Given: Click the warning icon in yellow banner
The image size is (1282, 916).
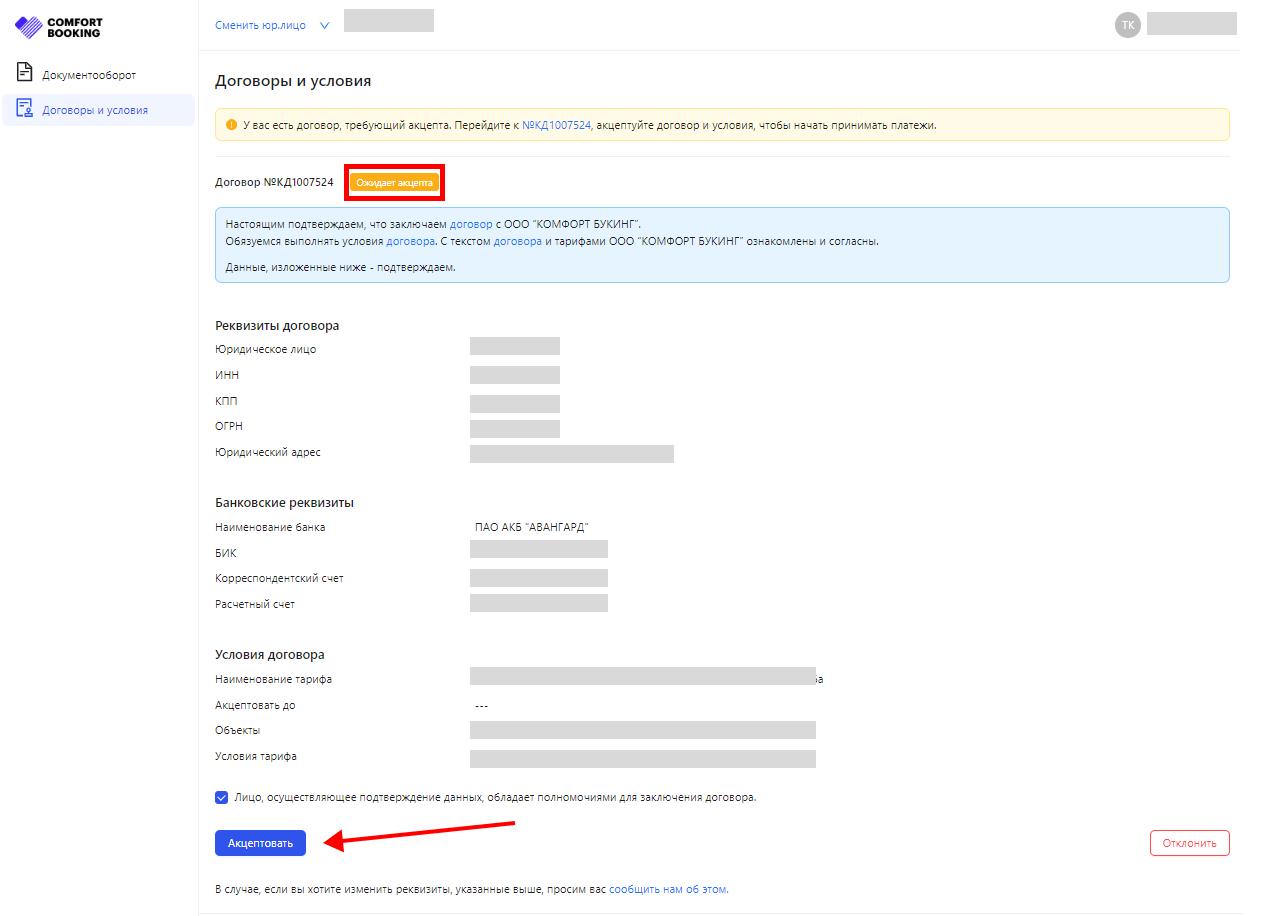Looking at the screenshot, I should click(231, 125).
